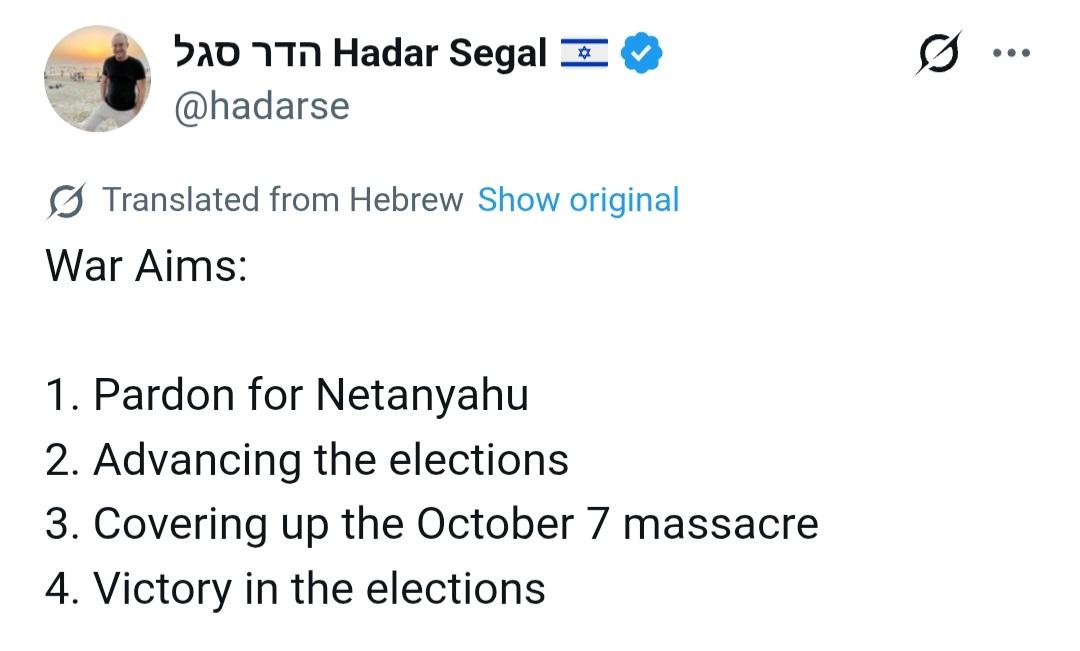Click the '4. Victory in the elections' line
The height and width of the screenshot is (651, 1080).
[x=295, y=588]
